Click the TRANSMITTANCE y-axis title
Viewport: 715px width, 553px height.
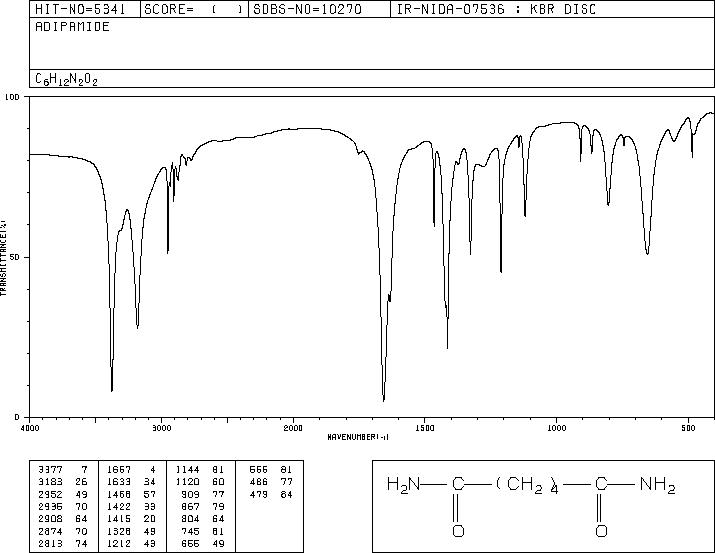[3, 258]
